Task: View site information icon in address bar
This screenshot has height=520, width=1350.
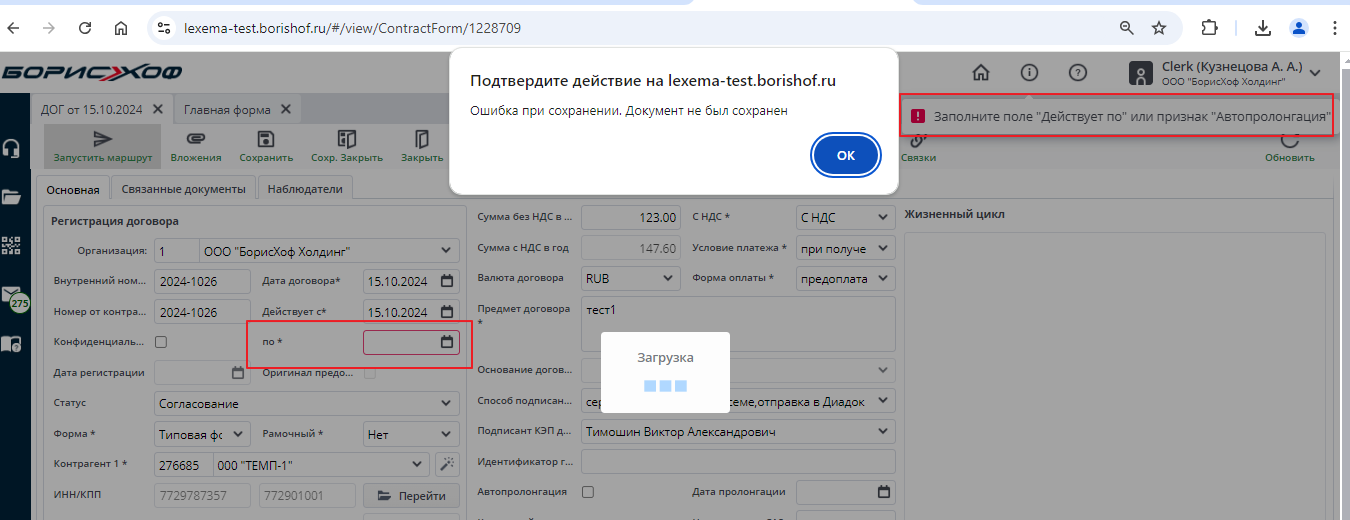Action: tap(165, 28)
